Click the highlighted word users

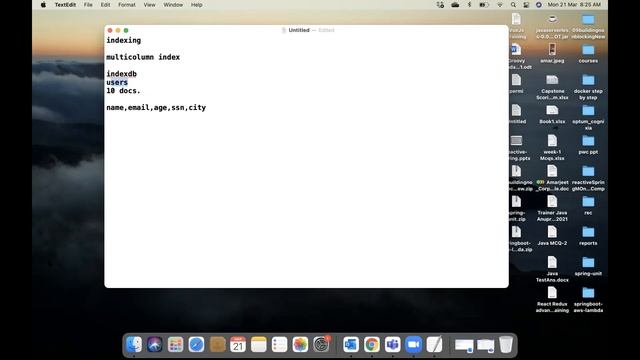point(117,82)
